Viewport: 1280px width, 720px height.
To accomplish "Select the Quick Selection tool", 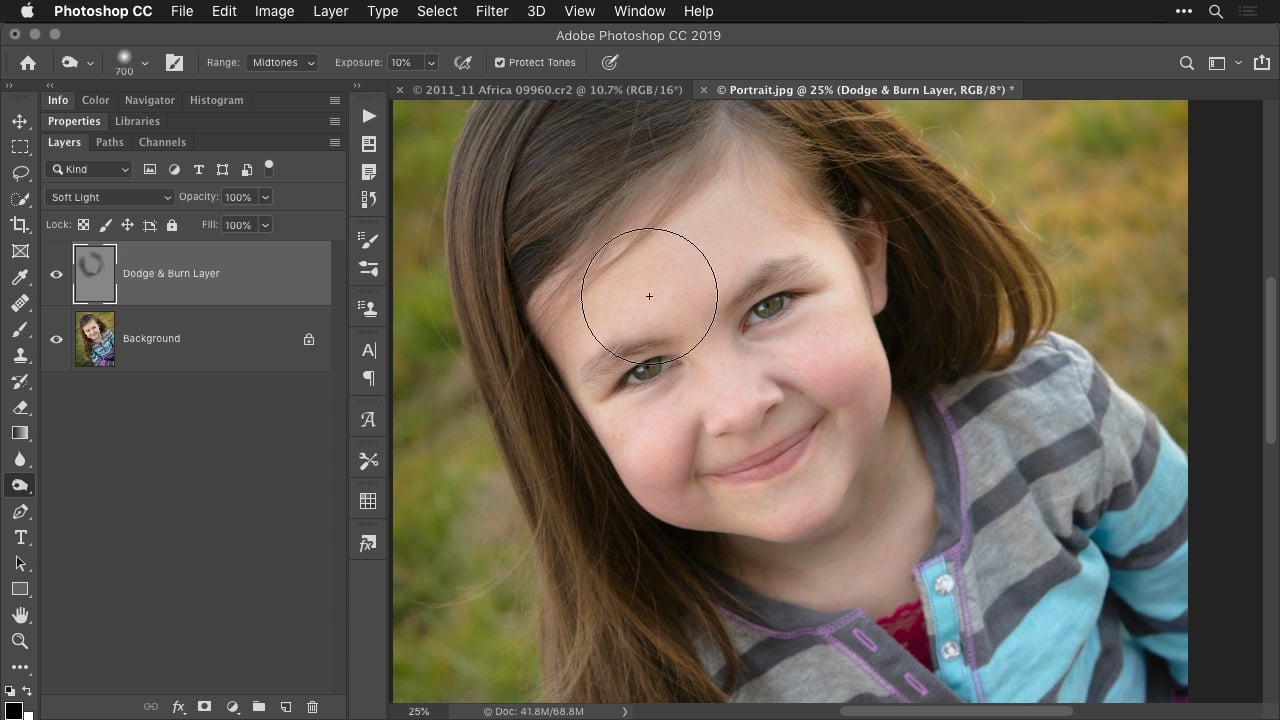I will click(x=20, y=199).
